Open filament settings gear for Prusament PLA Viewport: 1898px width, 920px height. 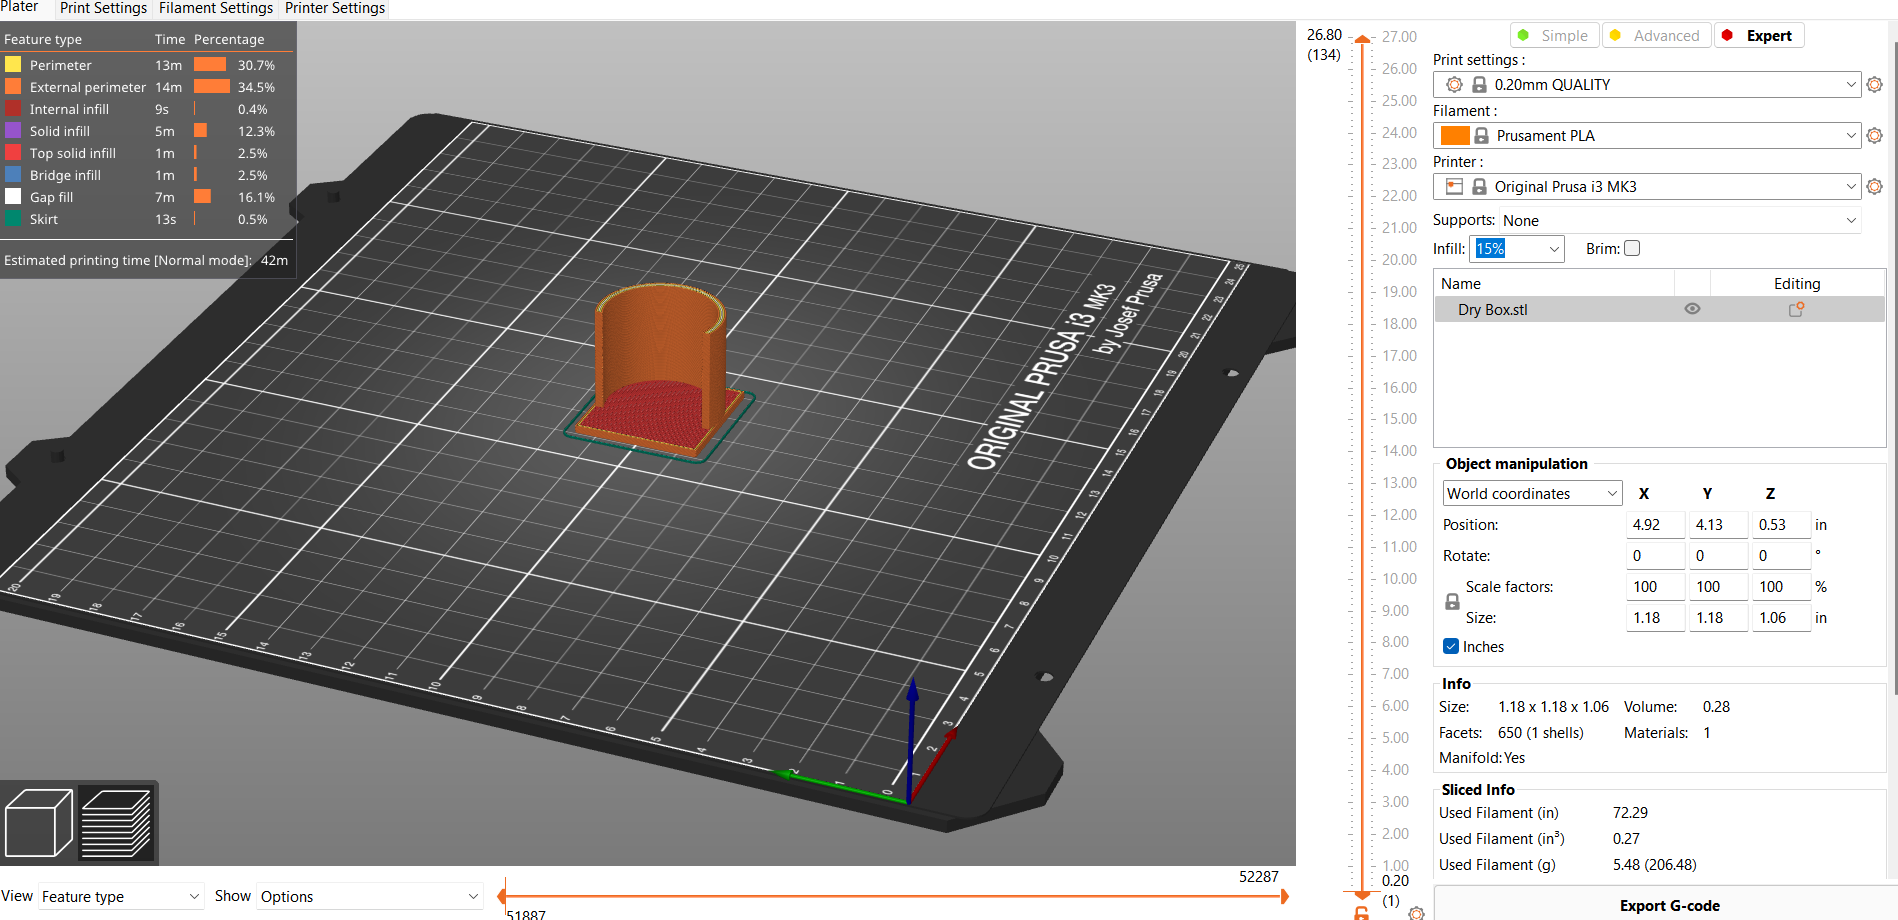point(1875,136)
